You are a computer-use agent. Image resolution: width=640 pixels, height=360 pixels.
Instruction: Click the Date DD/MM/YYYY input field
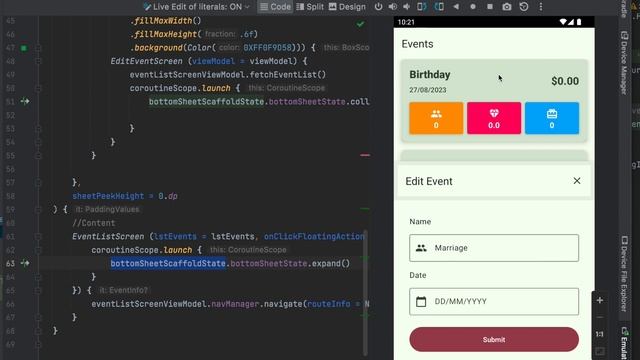coord(494,302)
